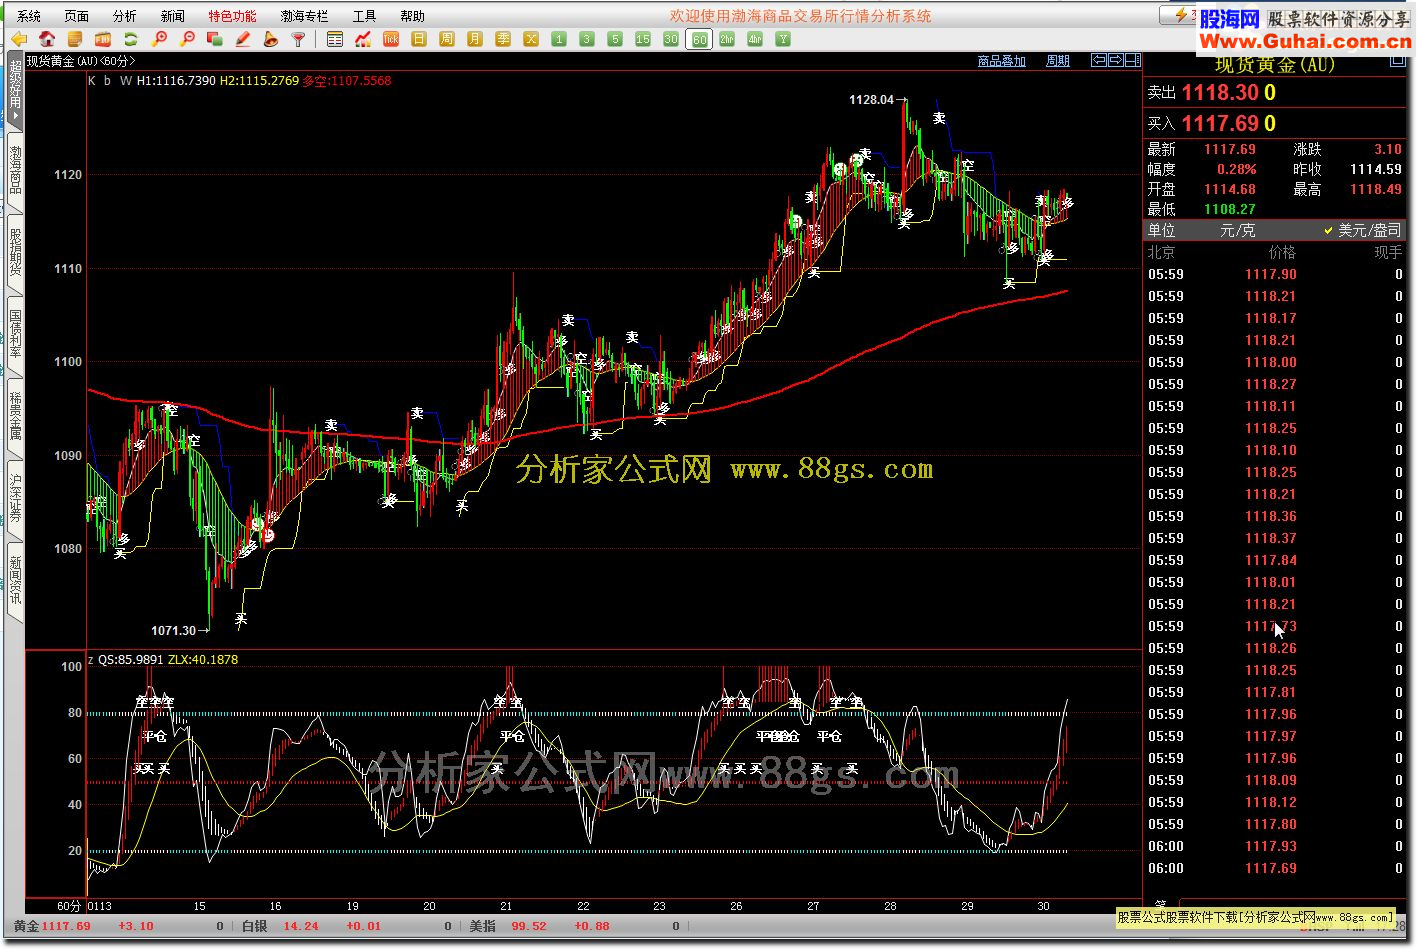Select the 60-minute period button
The height and width of the screenshot is (950, 1418).
click(x=699, y=39)
